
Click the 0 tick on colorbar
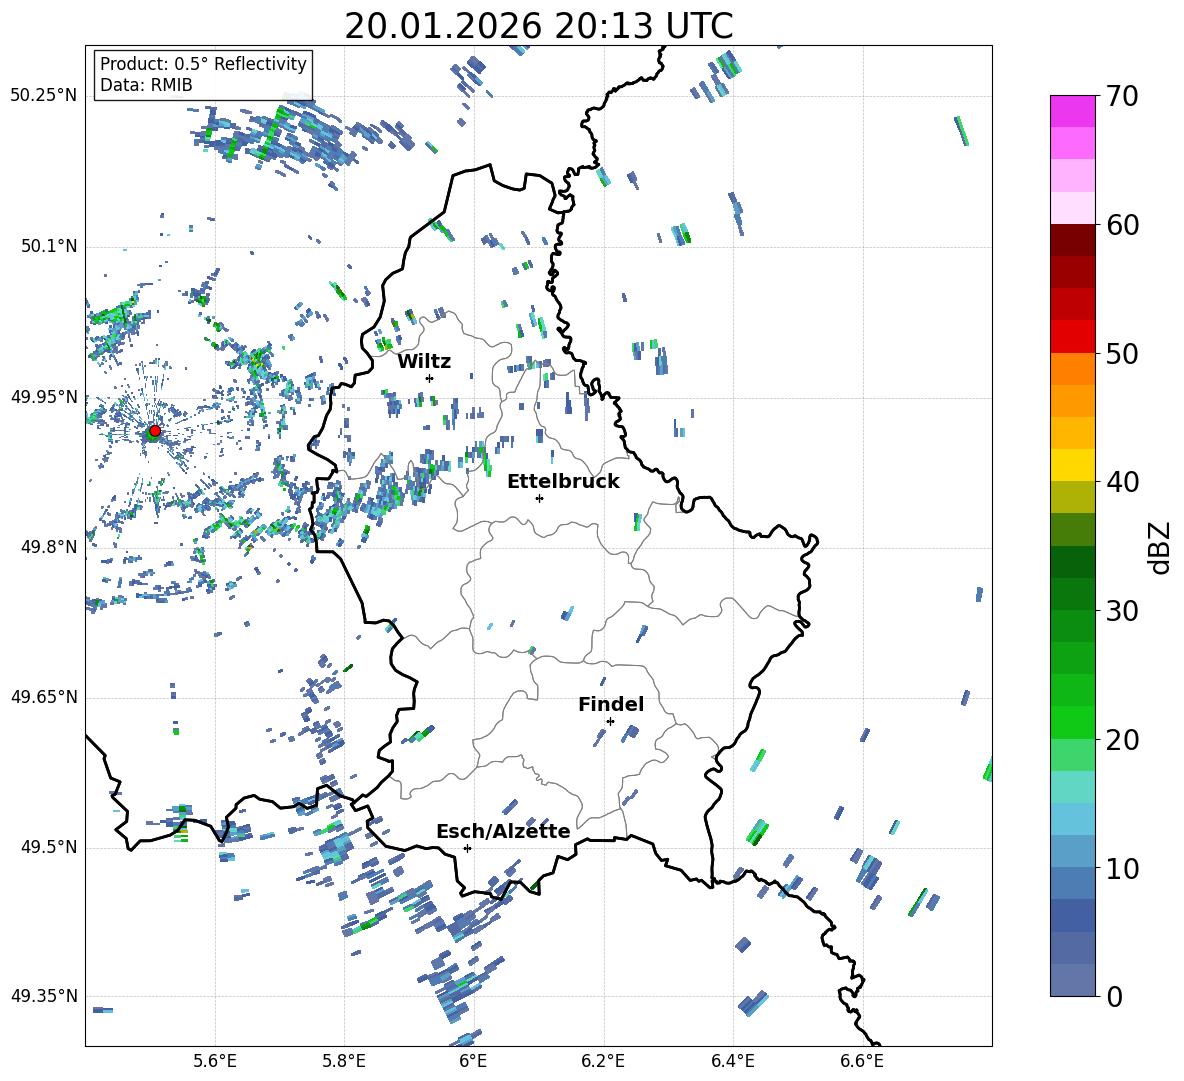point(1114,996)
